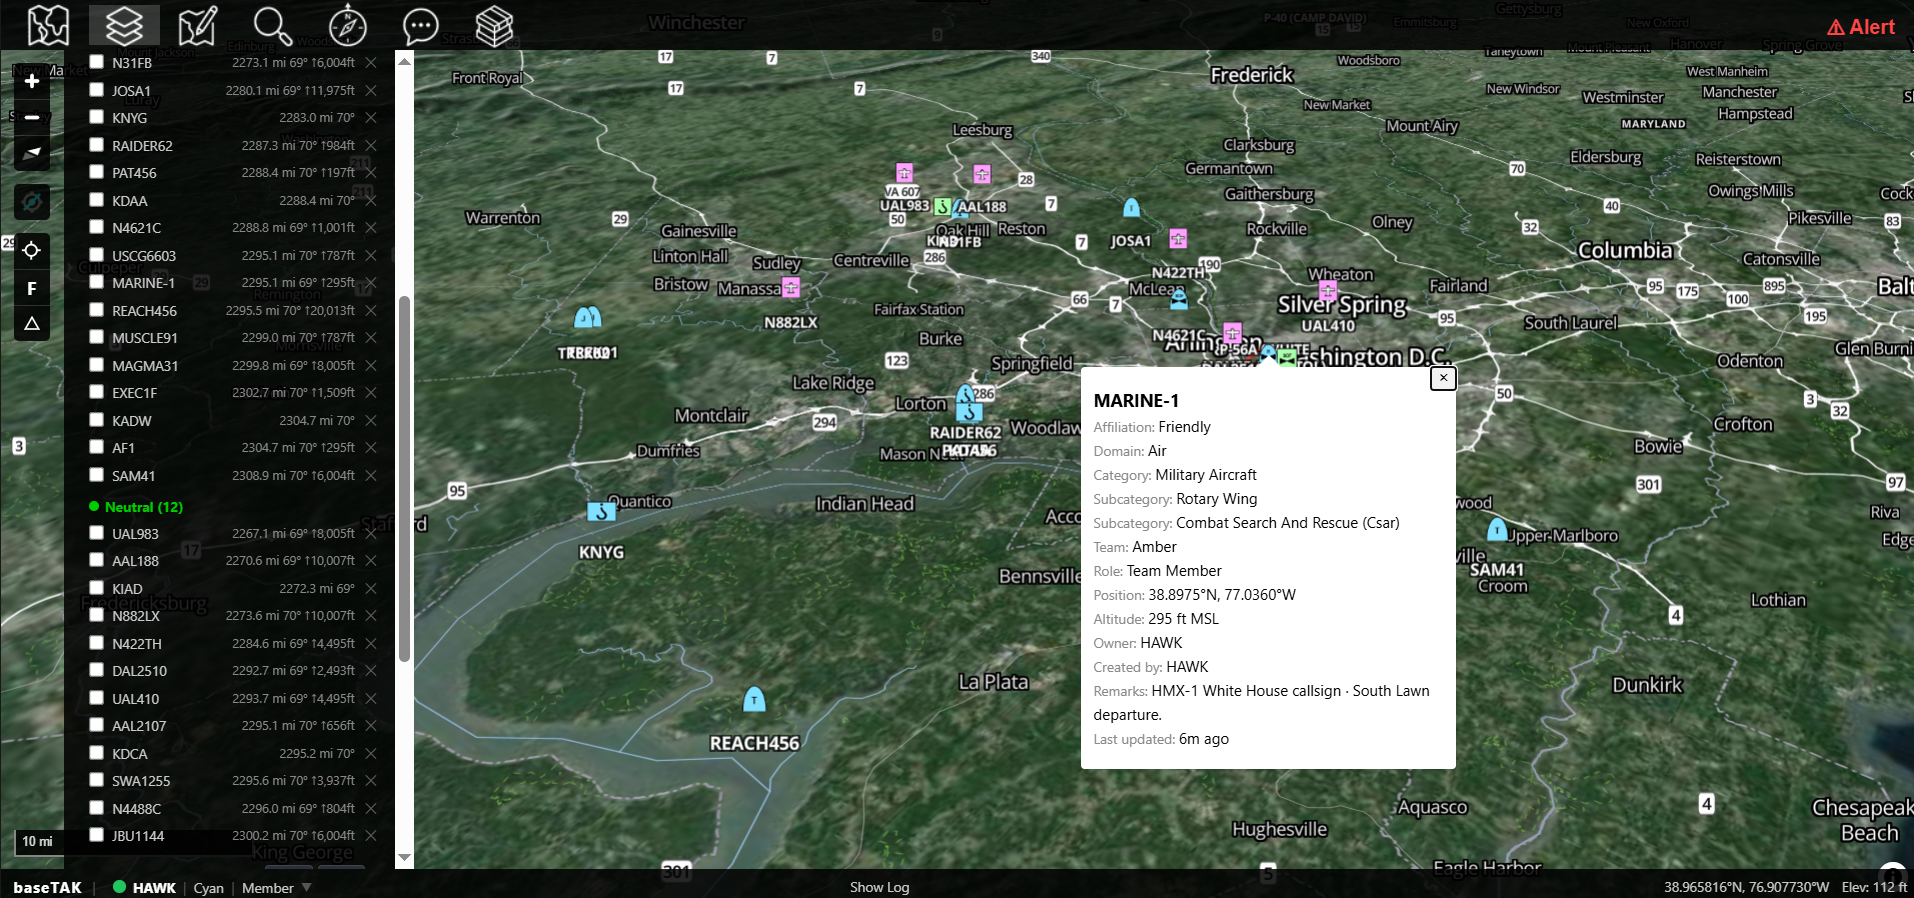This screenshot has width=1914, height=898.
Task: Remove JOSA1 entry with its X
Action: [371, 90]
